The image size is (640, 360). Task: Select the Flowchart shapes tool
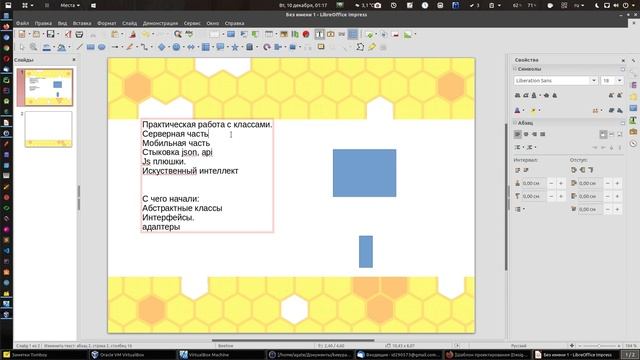tap(206, 47)
